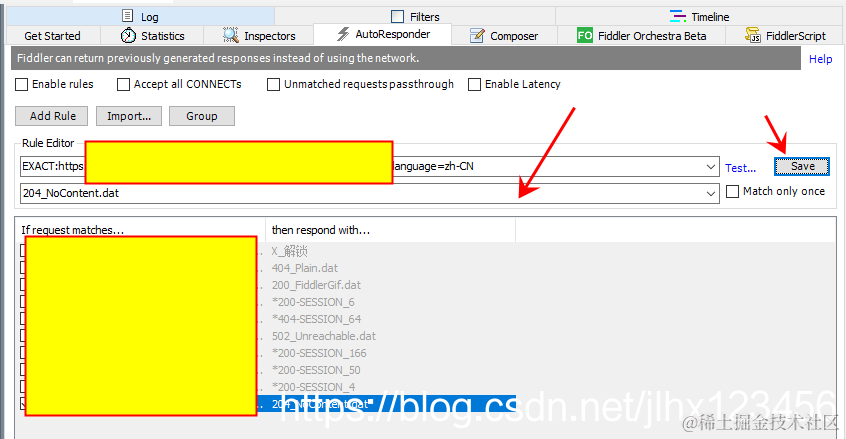The image size is (846, 439).
Task: Expand the response action dropdown arrow
Action: 711,194
